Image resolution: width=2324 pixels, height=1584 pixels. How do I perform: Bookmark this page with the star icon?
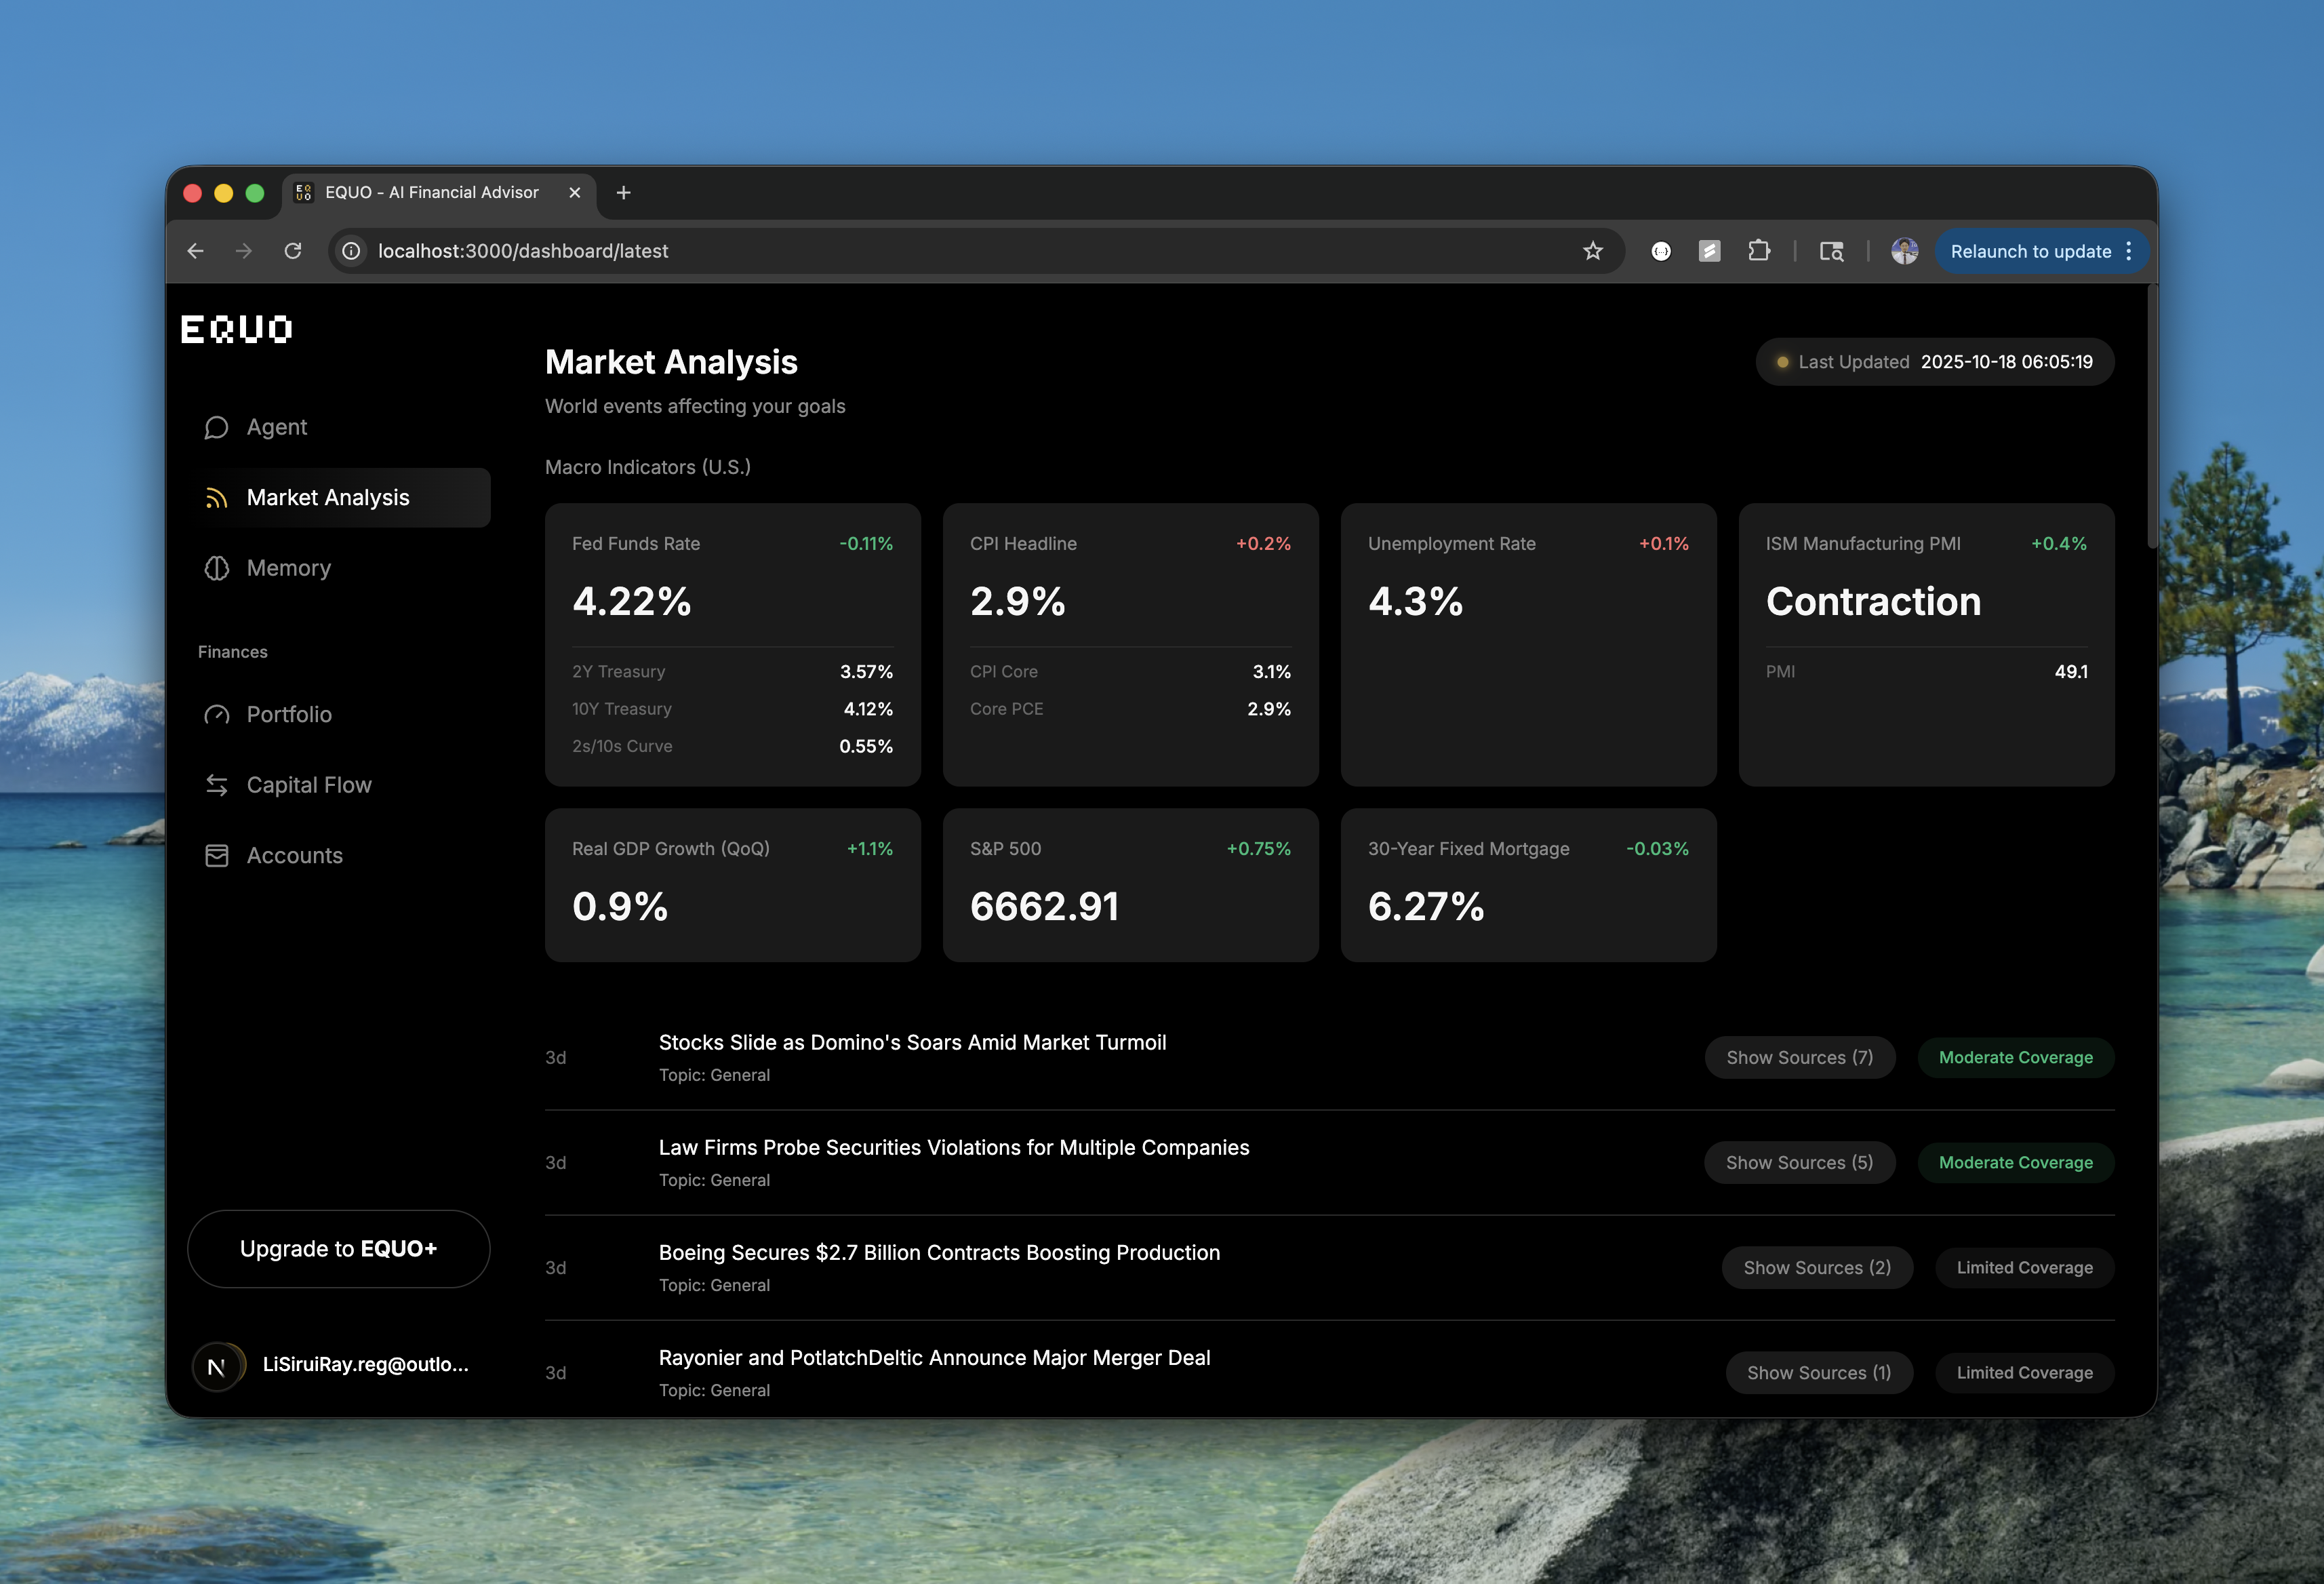(1592, 251)
